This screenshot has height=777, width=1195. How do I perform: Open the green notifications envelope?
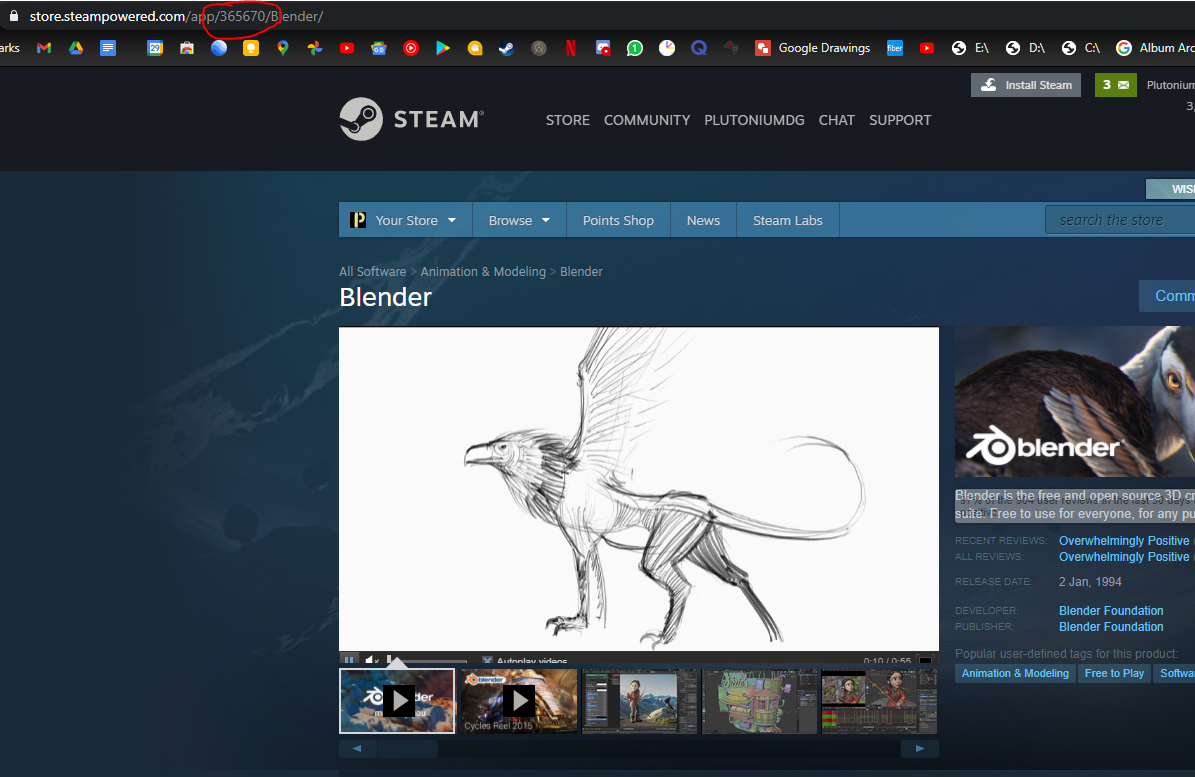pos(1116,85)
